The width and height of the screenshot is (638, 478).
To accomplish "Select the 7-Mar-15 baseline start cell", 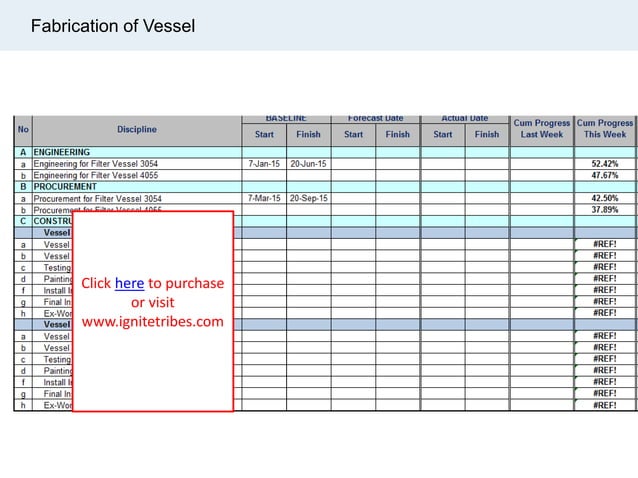I will (264, 198).
